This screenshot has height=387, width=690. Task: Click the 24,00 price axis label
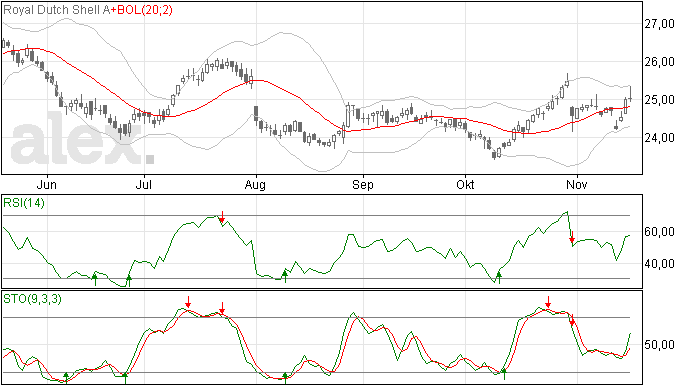(659, 138)
